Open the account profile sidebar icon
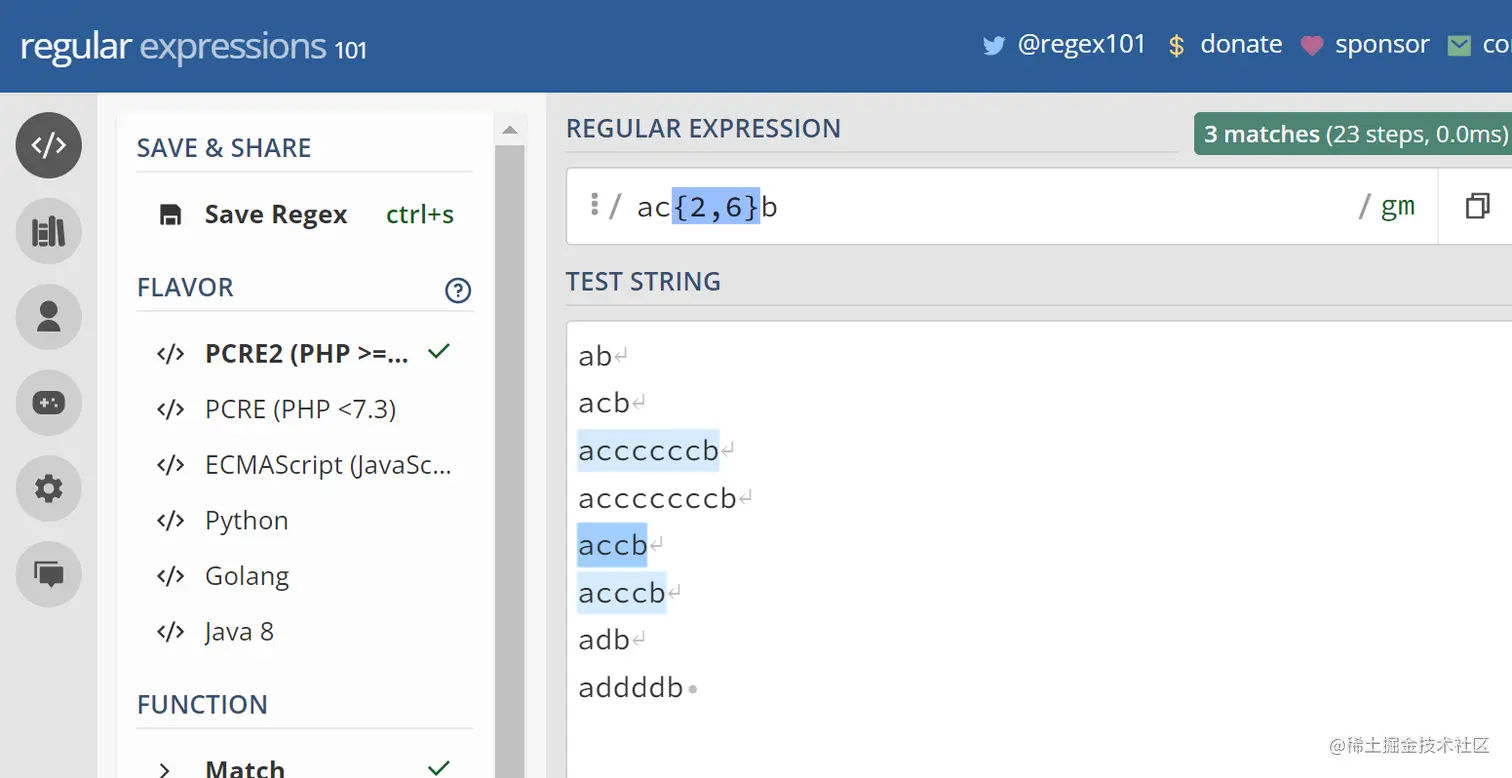This screenshot has width=1512, height=778. (x=48, y=317)
